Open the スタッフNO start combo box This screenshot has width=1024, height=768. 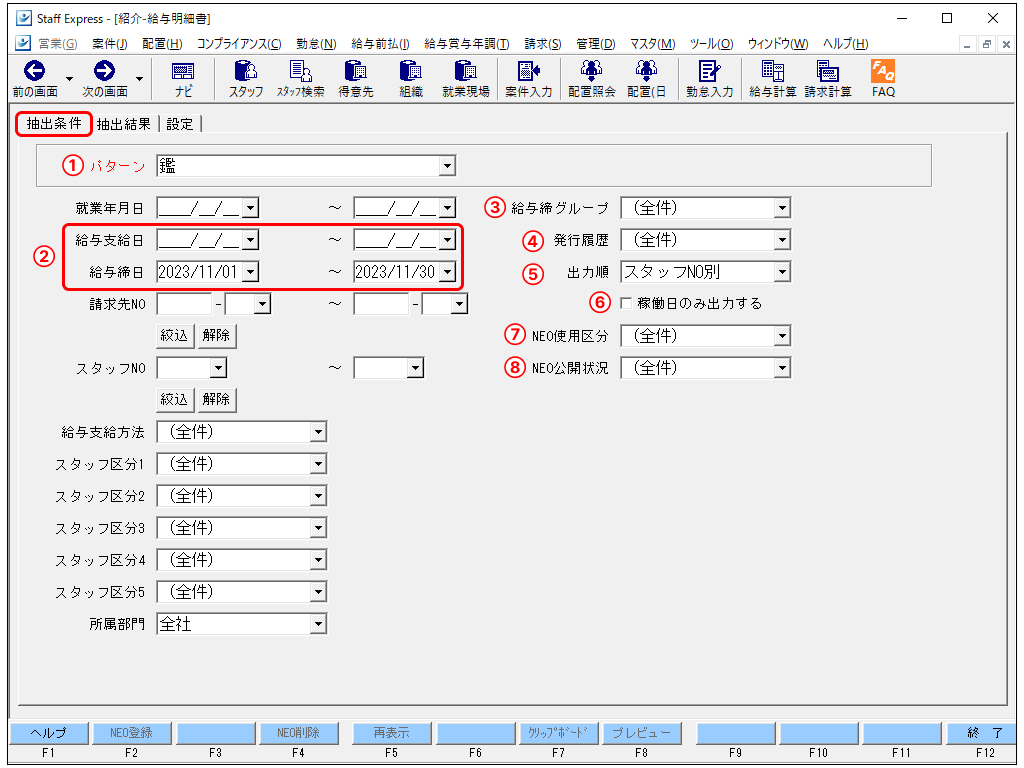[218, 368]
